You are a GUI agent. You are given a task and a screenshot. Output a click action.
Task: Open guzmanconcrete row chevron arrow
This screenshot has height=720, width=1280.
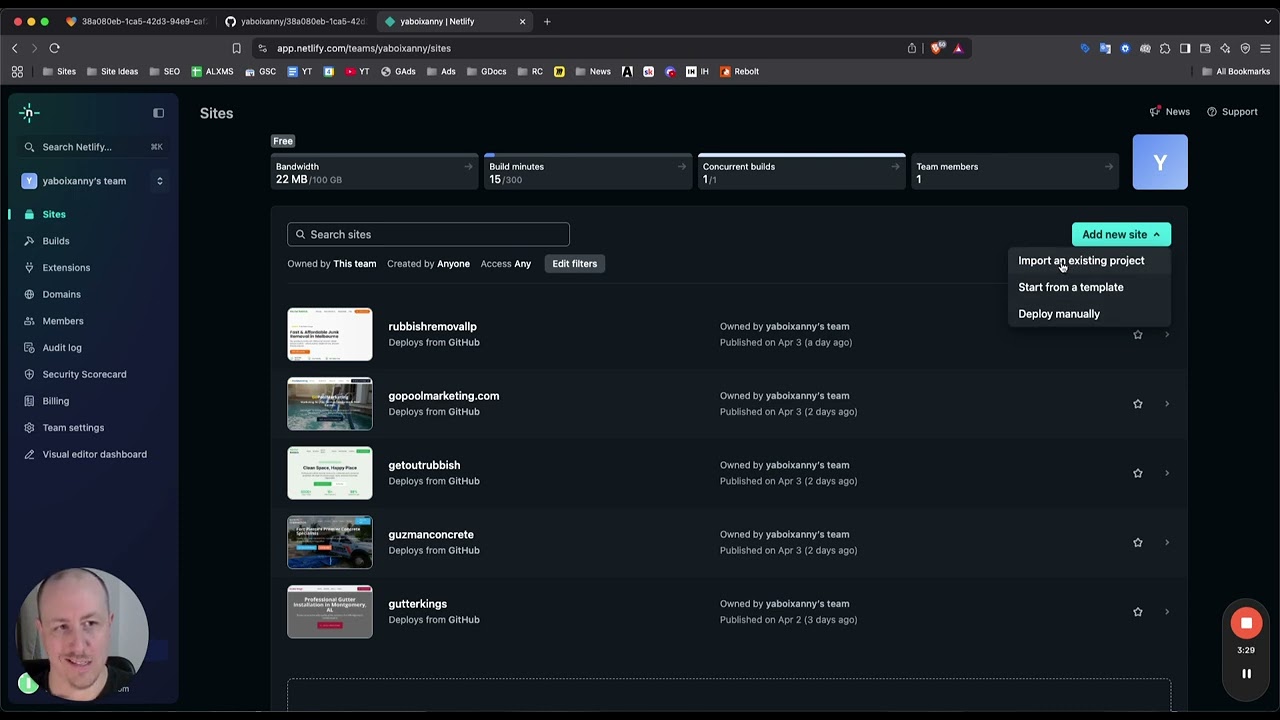[1166, 543]
